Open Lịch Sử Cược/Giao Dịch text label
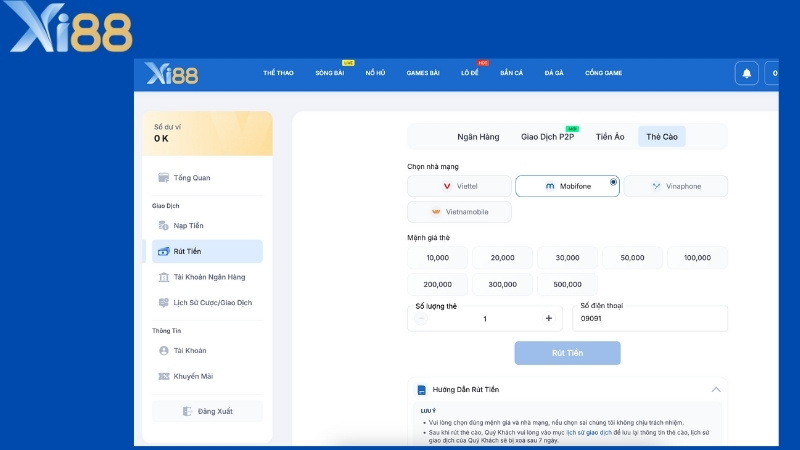Image resolution: width=800 pixels, height=450 pixels. tap(213, 303)
